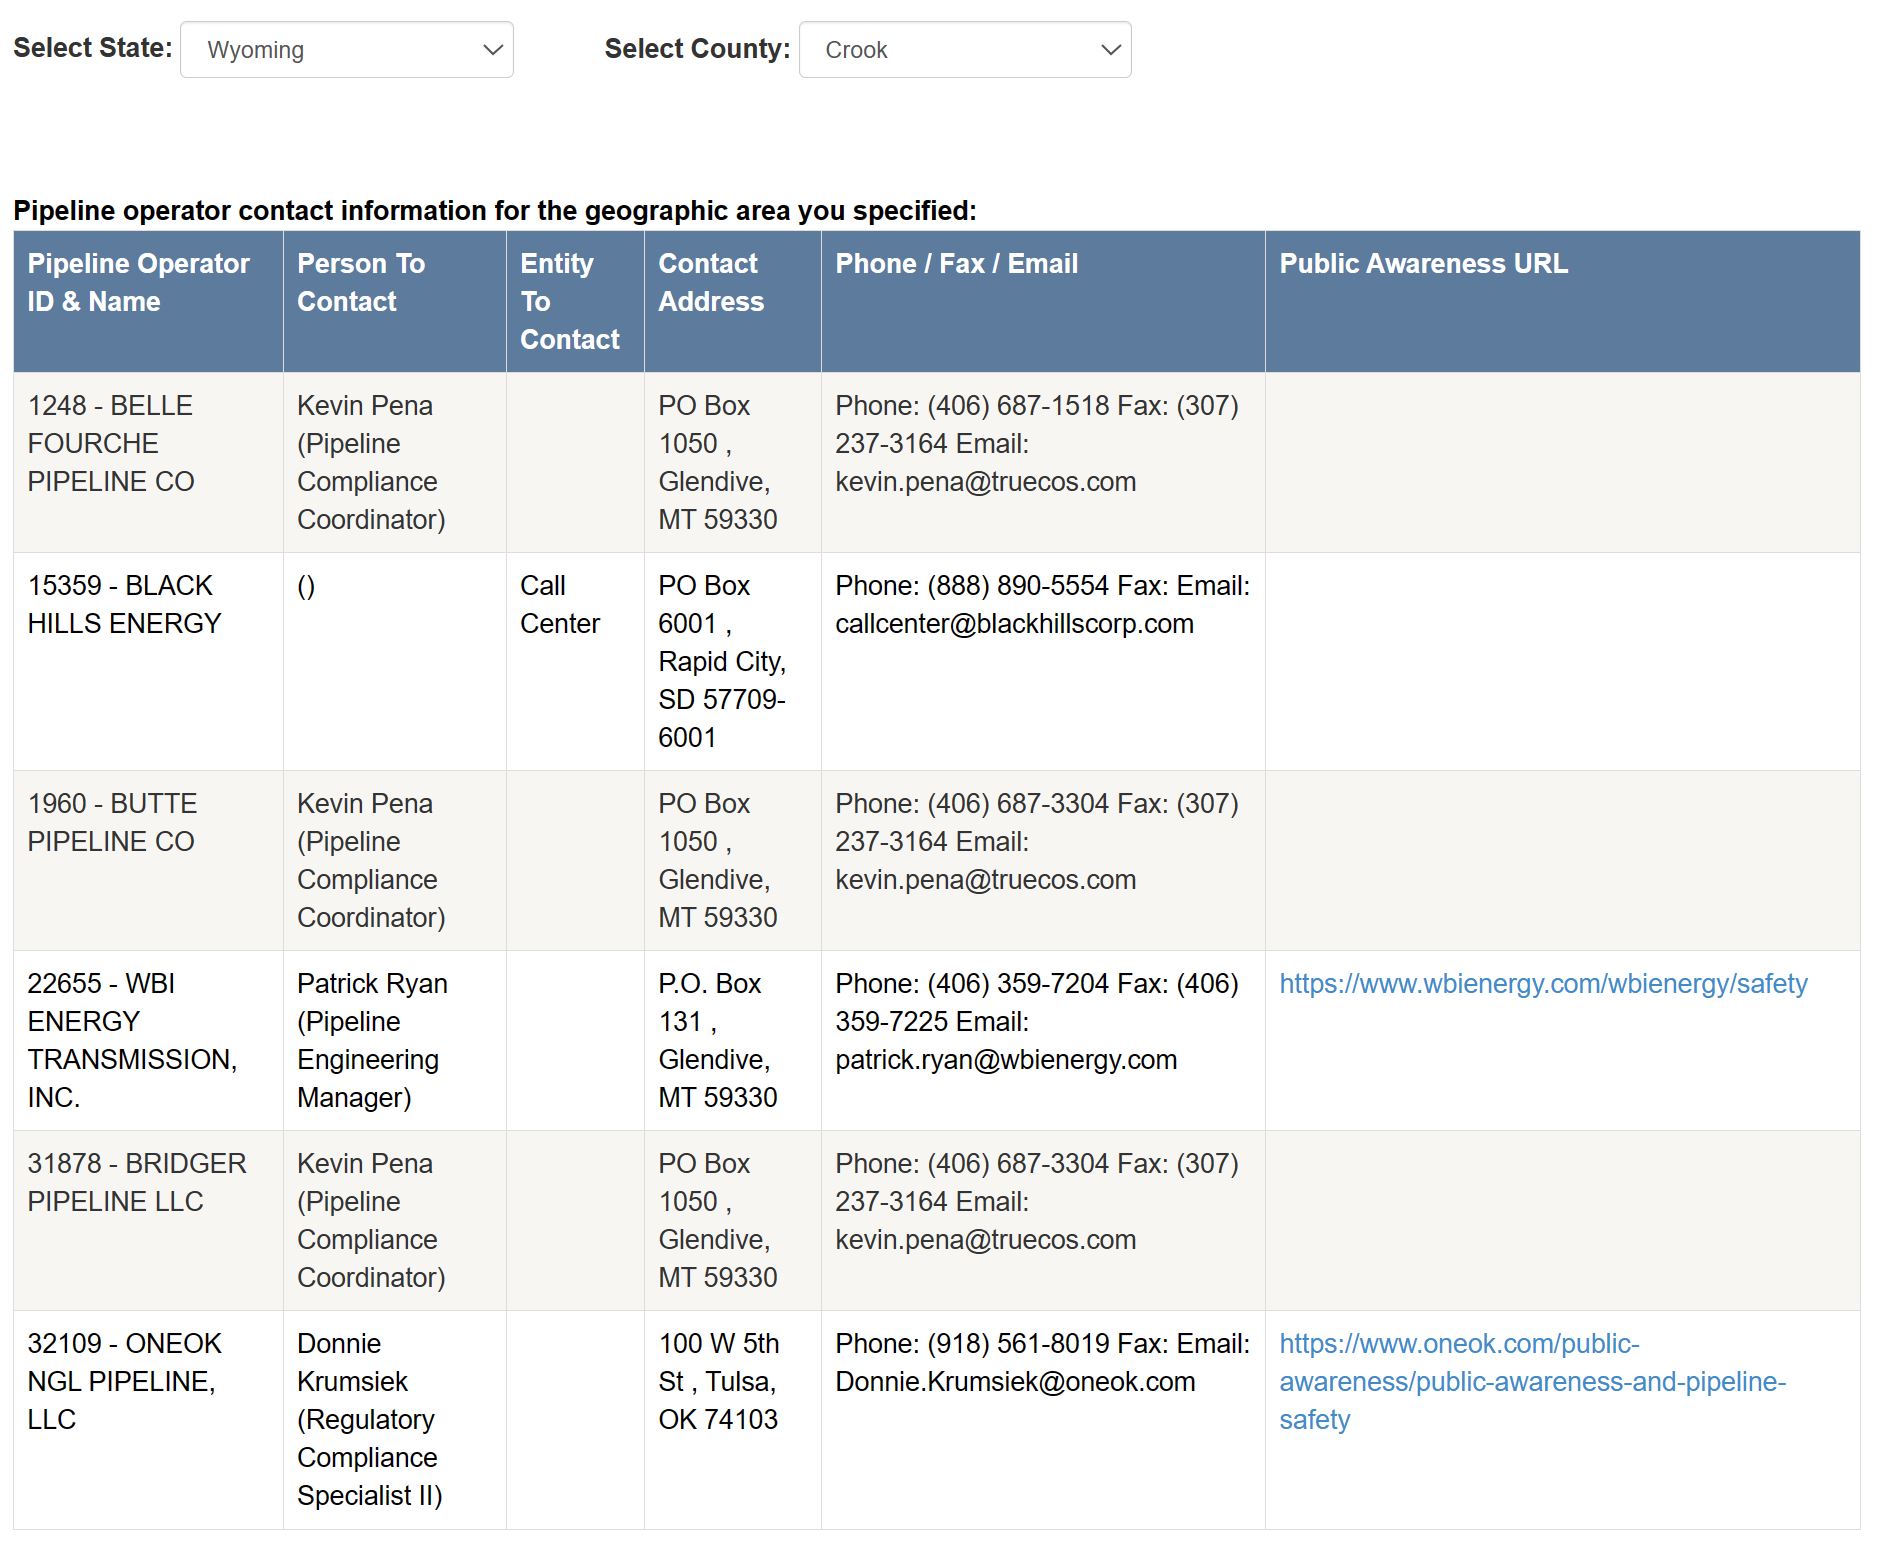Click Donnie Krumsiek Regulatory Compliance Specialist cell

pos(394,1420)
